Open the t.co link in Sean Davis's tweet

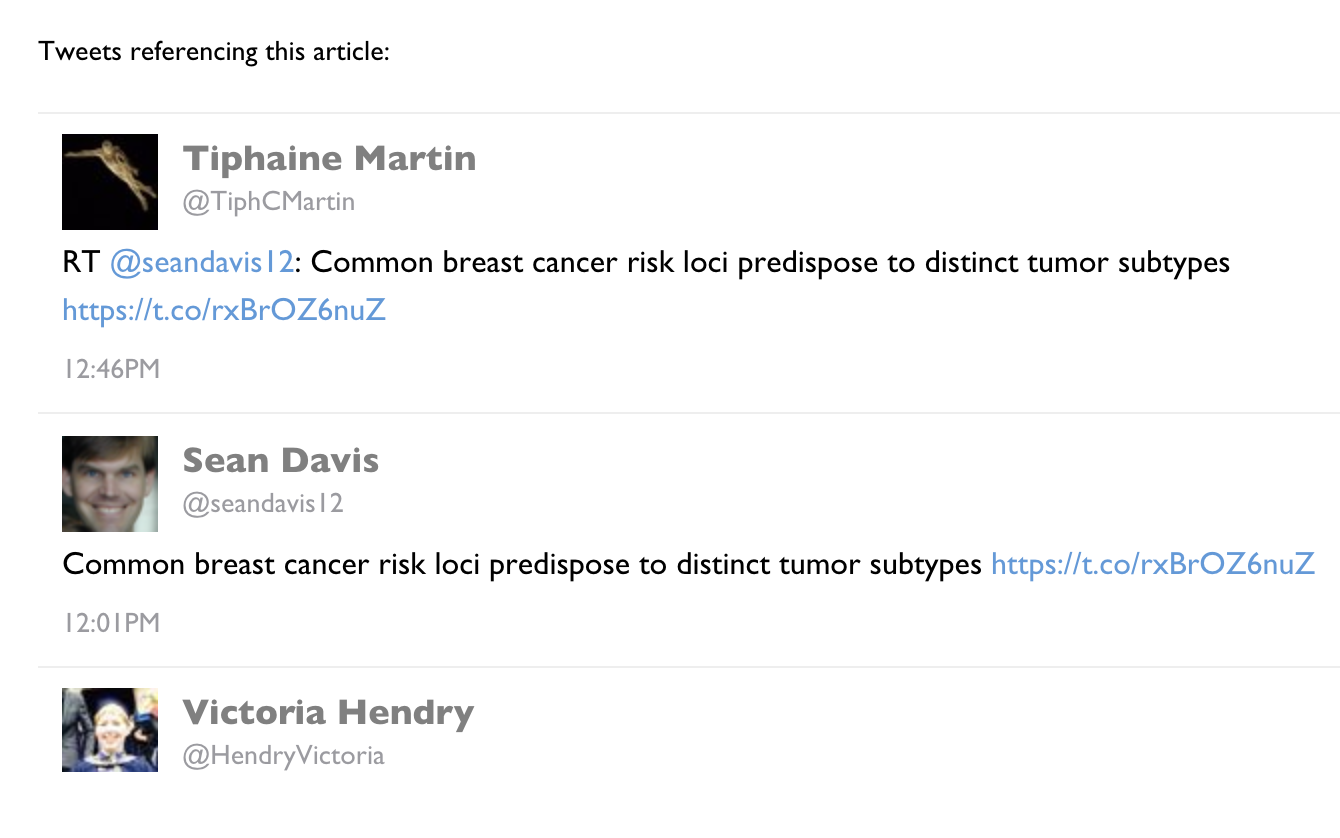coord(1152,565)
